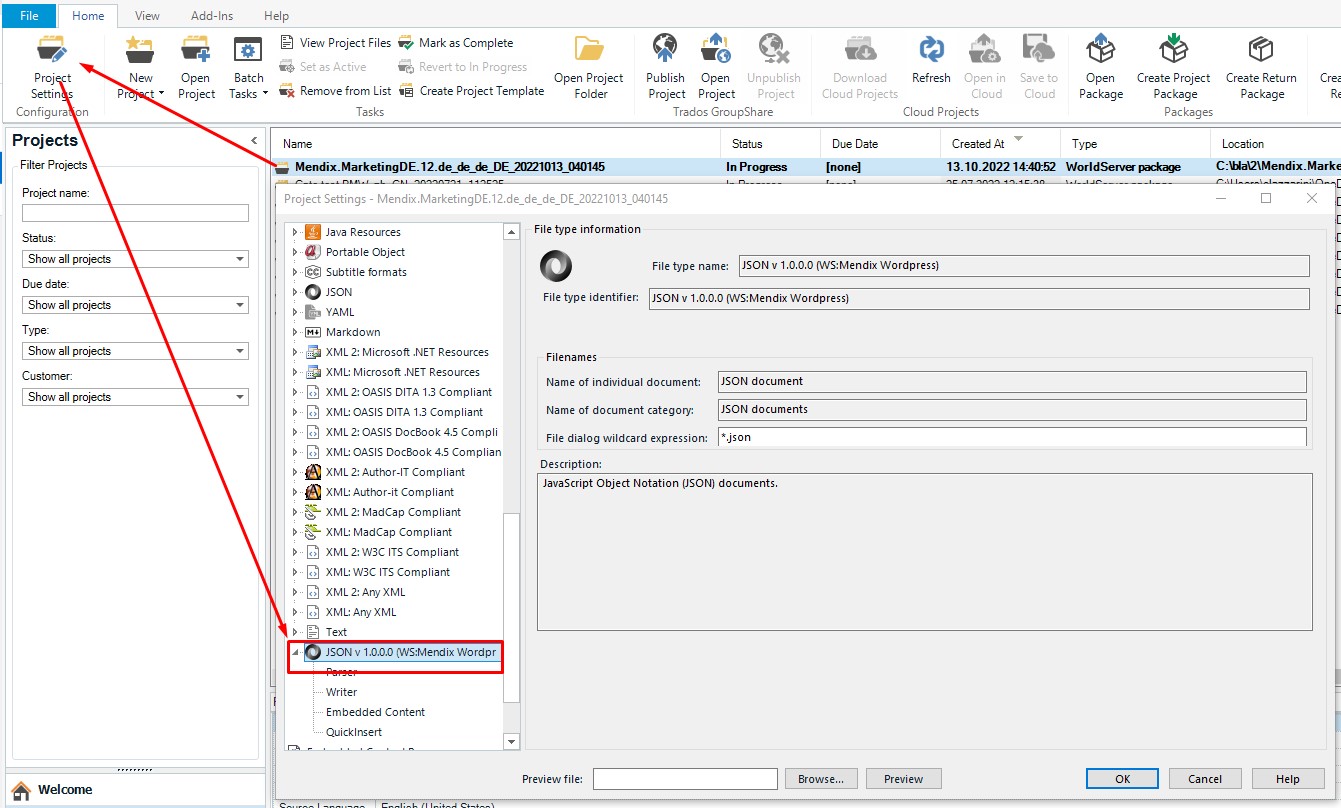Expand the YAML file type node

pyautogui.click(x=295, y=312)
